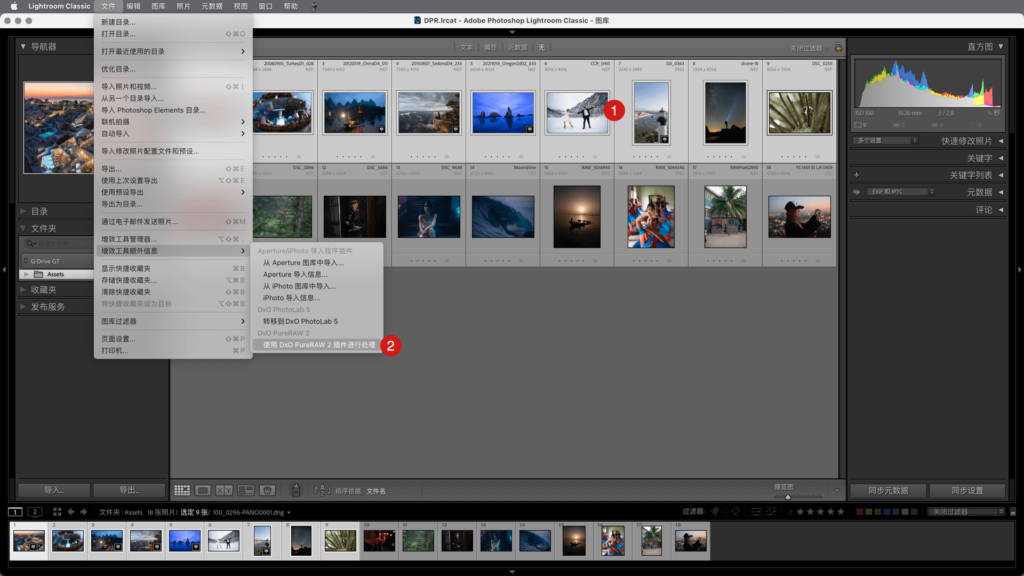Toggle the edited-photos filter icon
This screenshot has width=1024, height=576.
[756, 512]
